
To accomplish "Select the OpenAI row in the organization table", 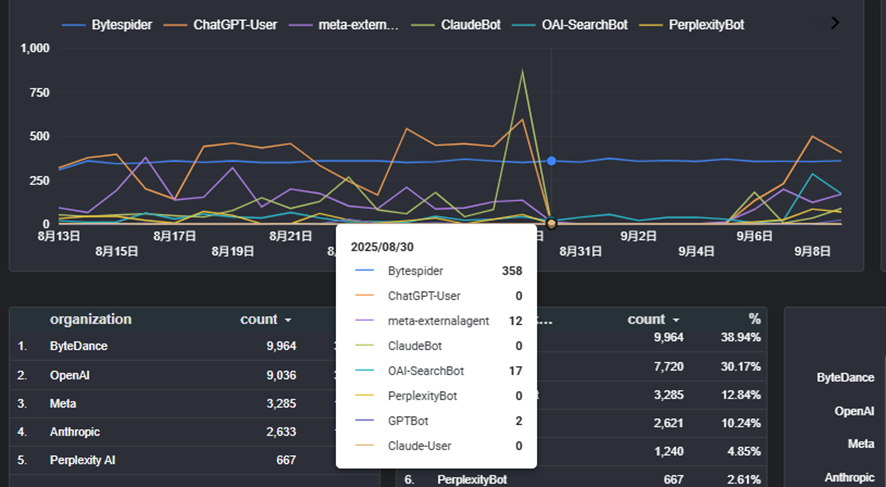I will coord(72,375).
